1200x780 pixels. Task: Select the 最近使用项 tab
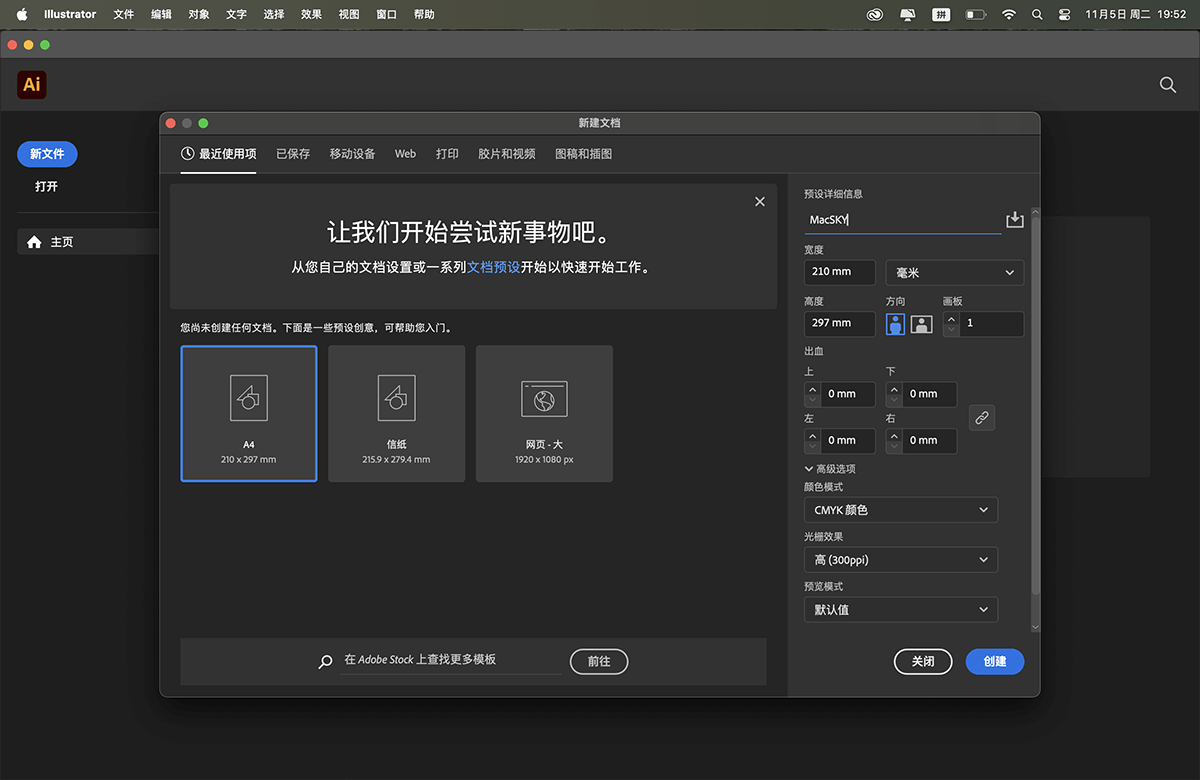(218, 154)
